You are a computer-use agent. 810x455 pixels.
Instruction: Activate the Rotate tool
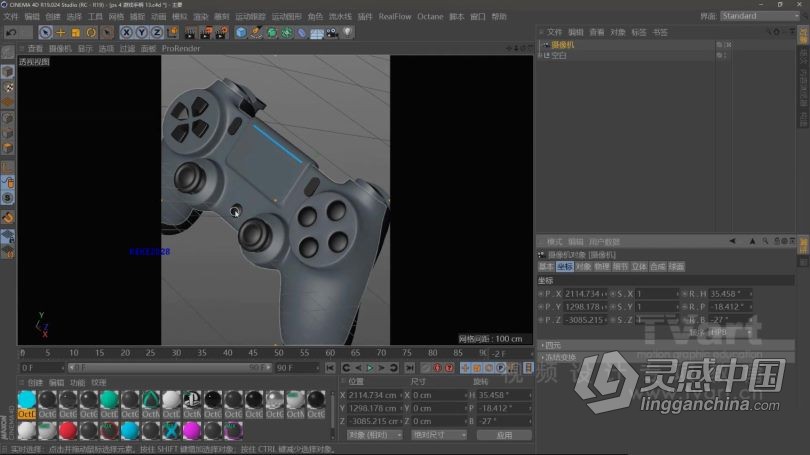pyautogui.click(x=91, y=33)
